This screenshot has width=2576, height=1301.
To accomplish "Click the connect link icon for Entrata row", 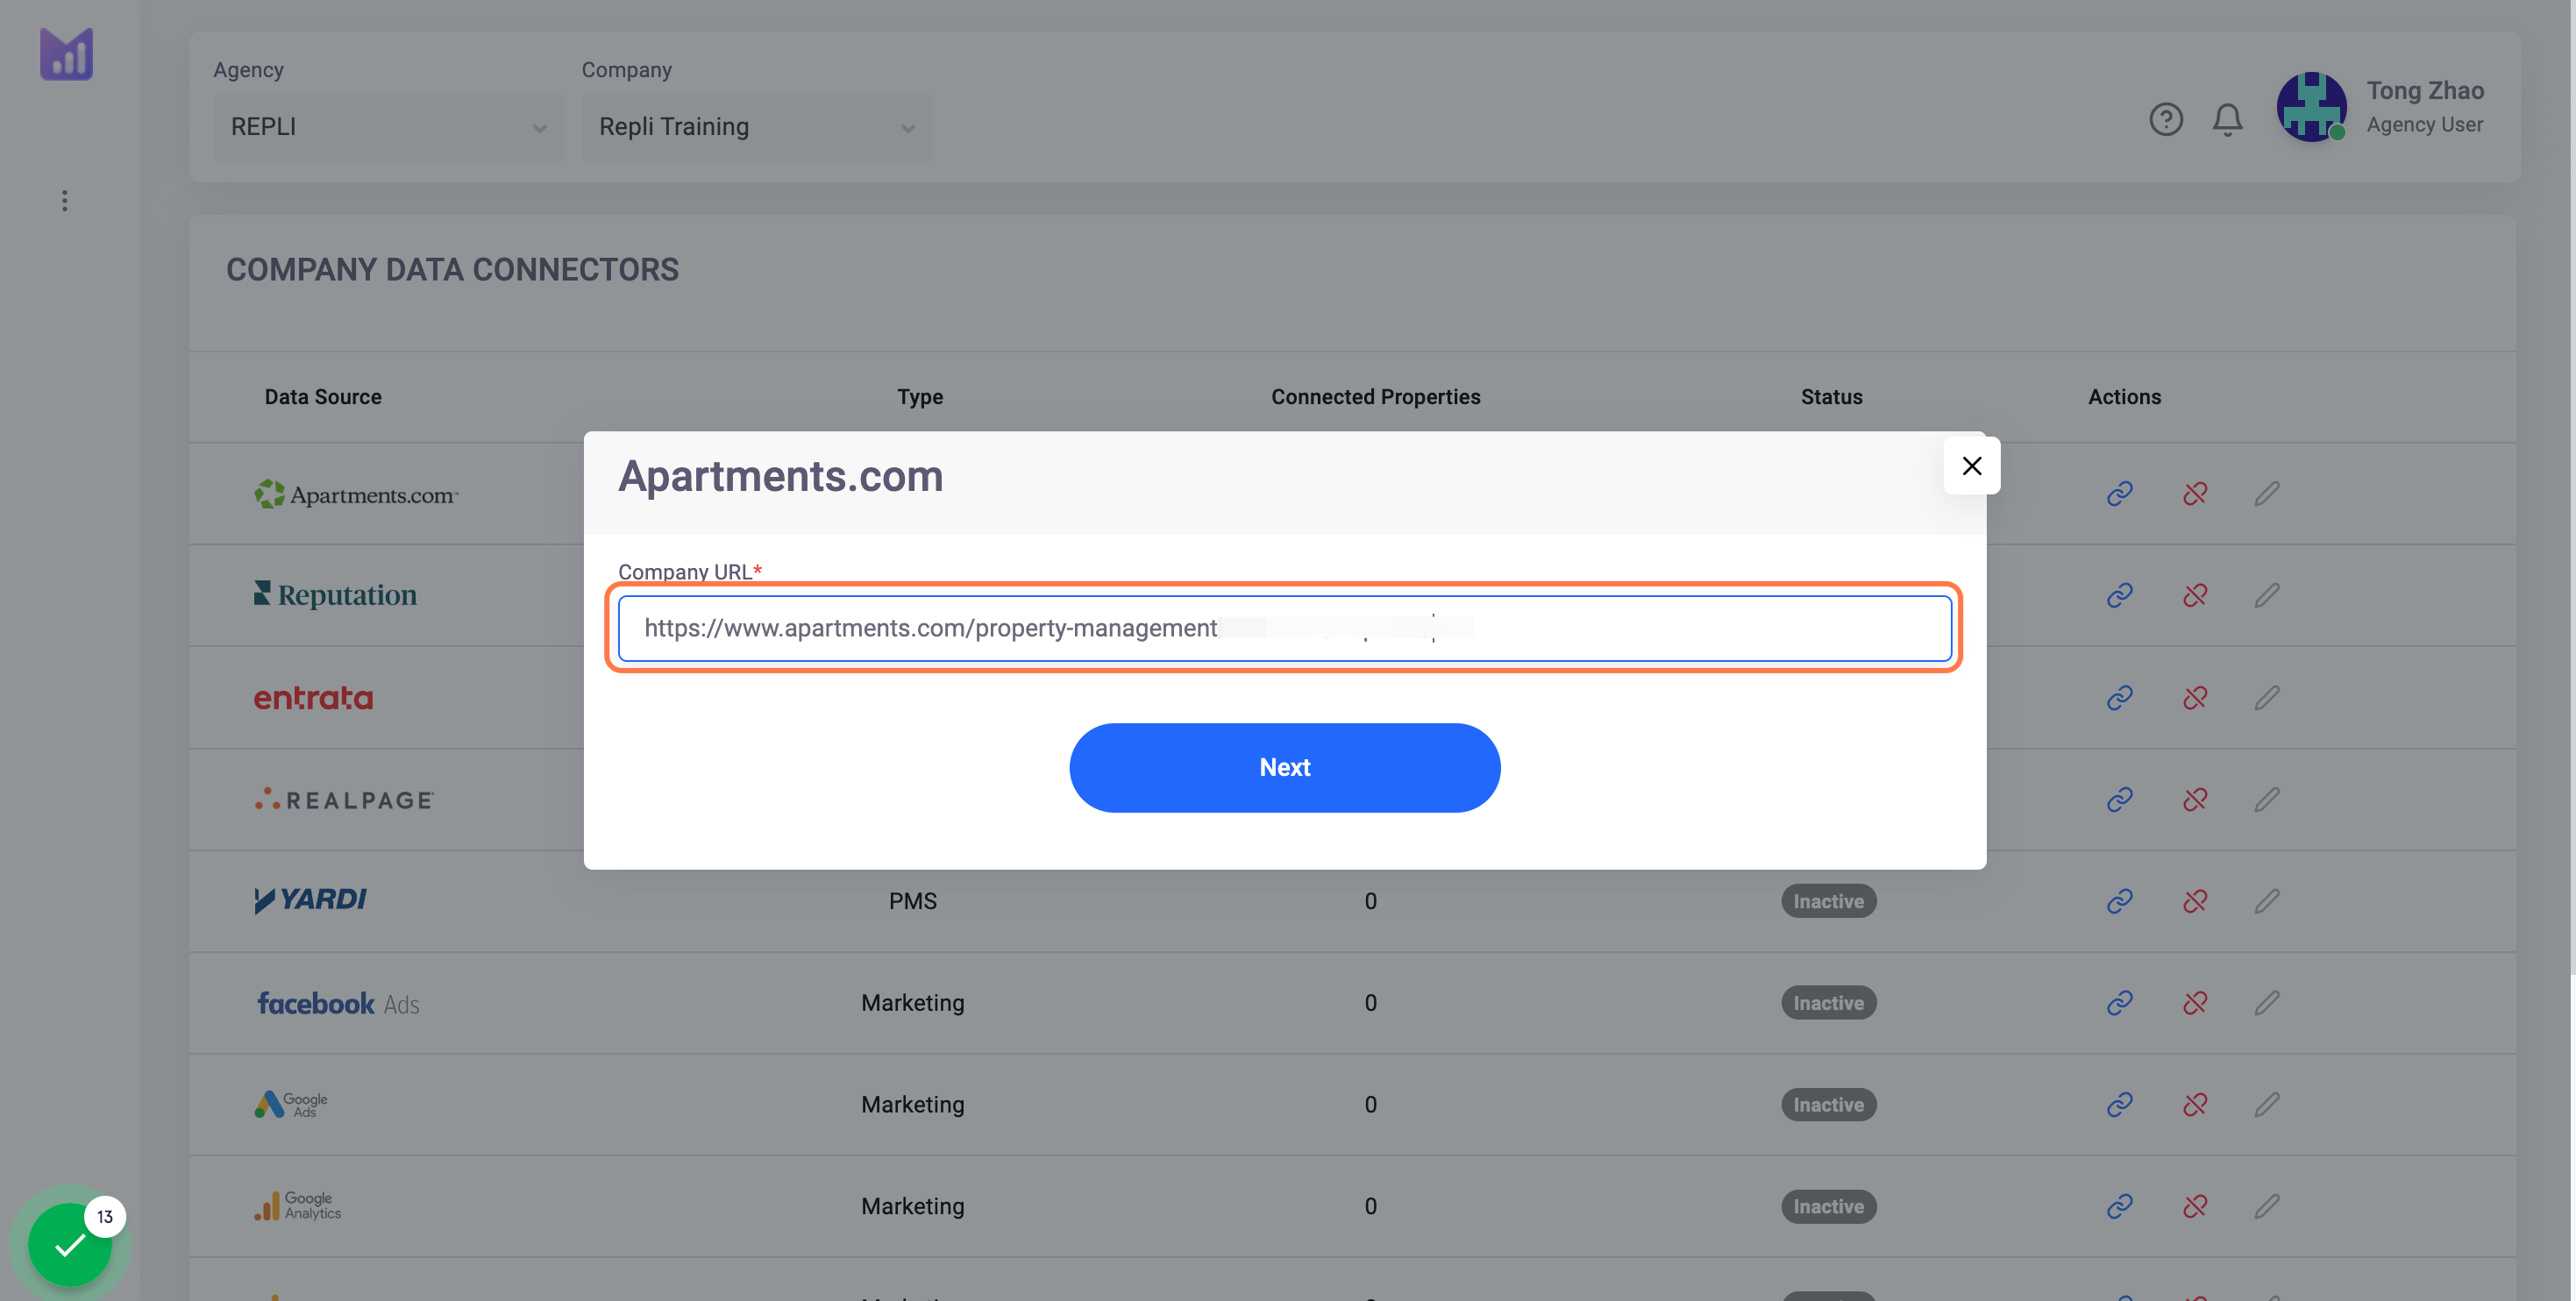I will click(x=2119, y=698).
